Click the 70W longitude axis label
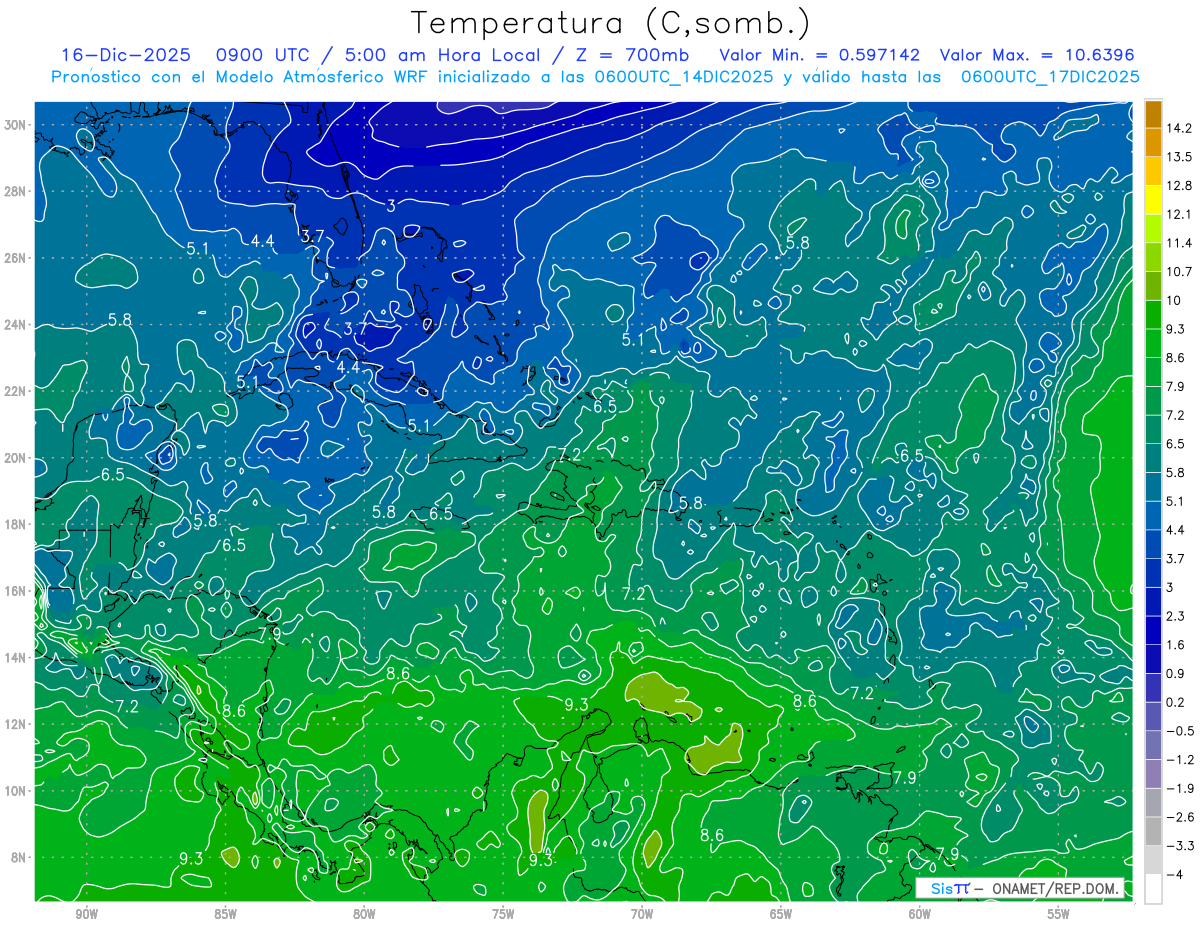1200x927 pixels. (x=642, y=914)
